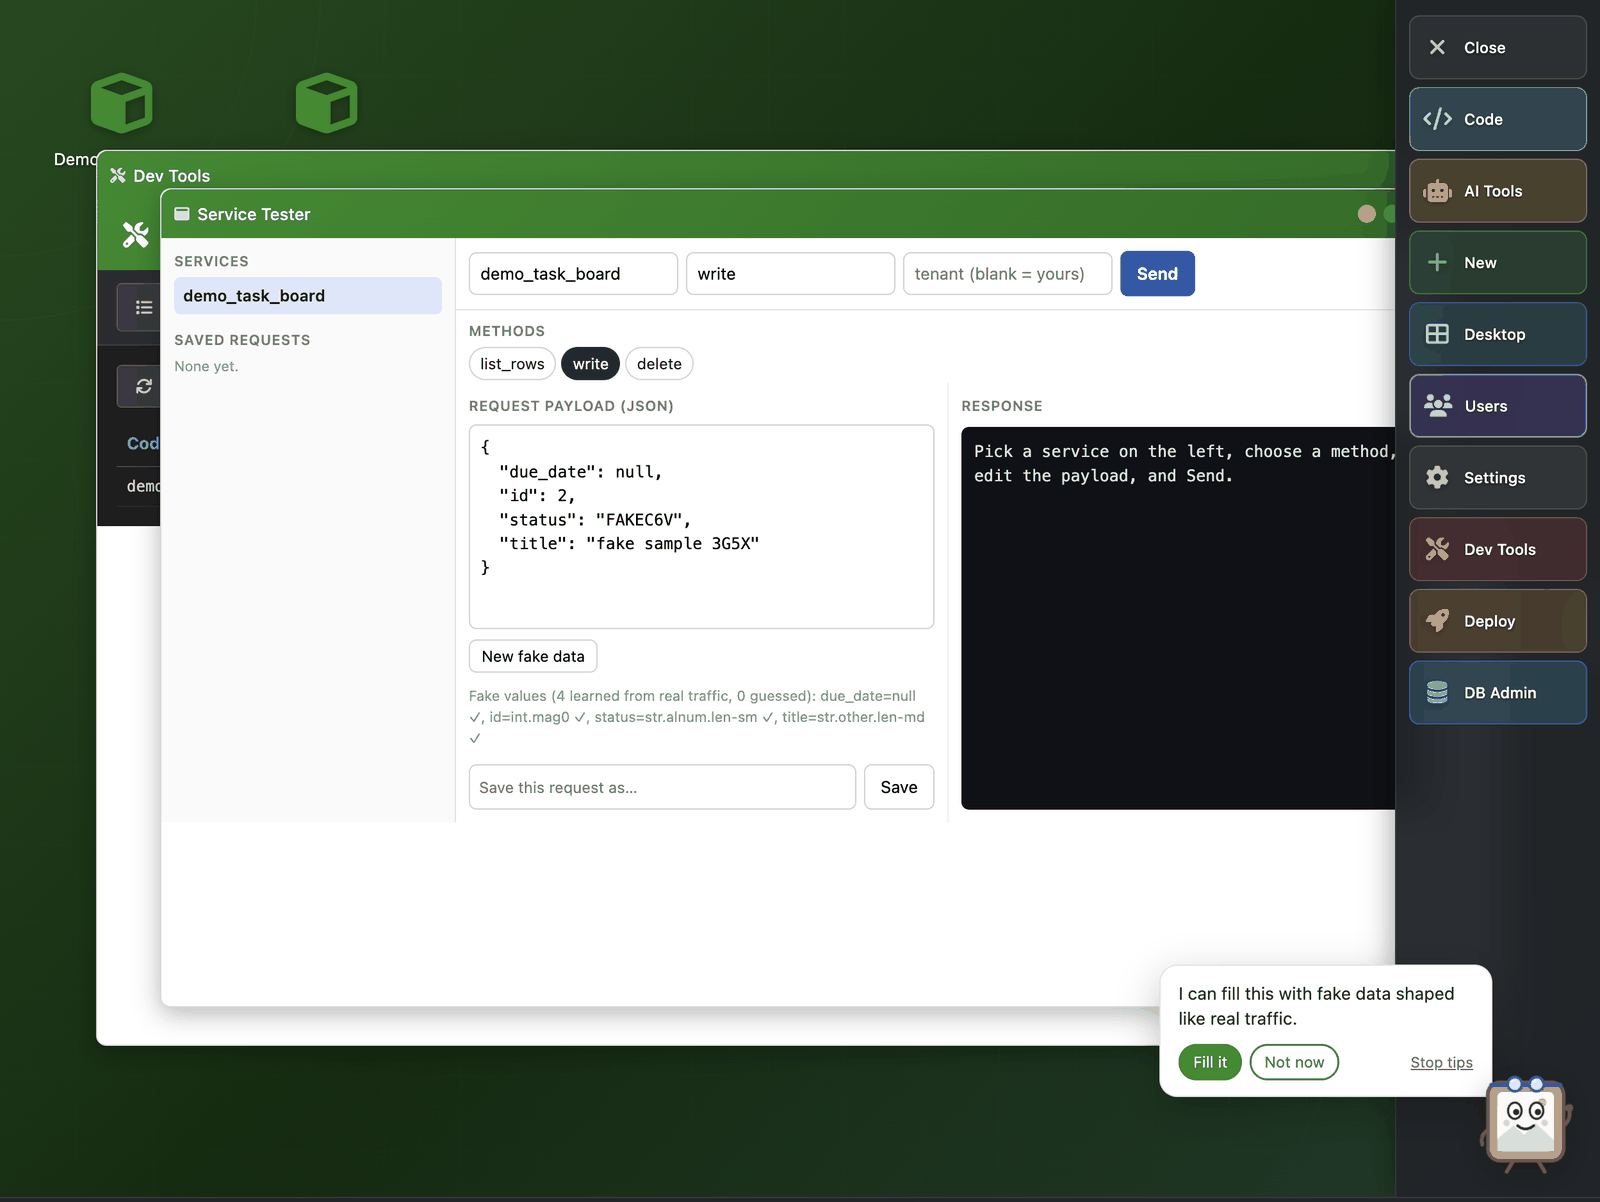Click the New plus icon
The image size is (1600, 1202).
(1437, 262)
